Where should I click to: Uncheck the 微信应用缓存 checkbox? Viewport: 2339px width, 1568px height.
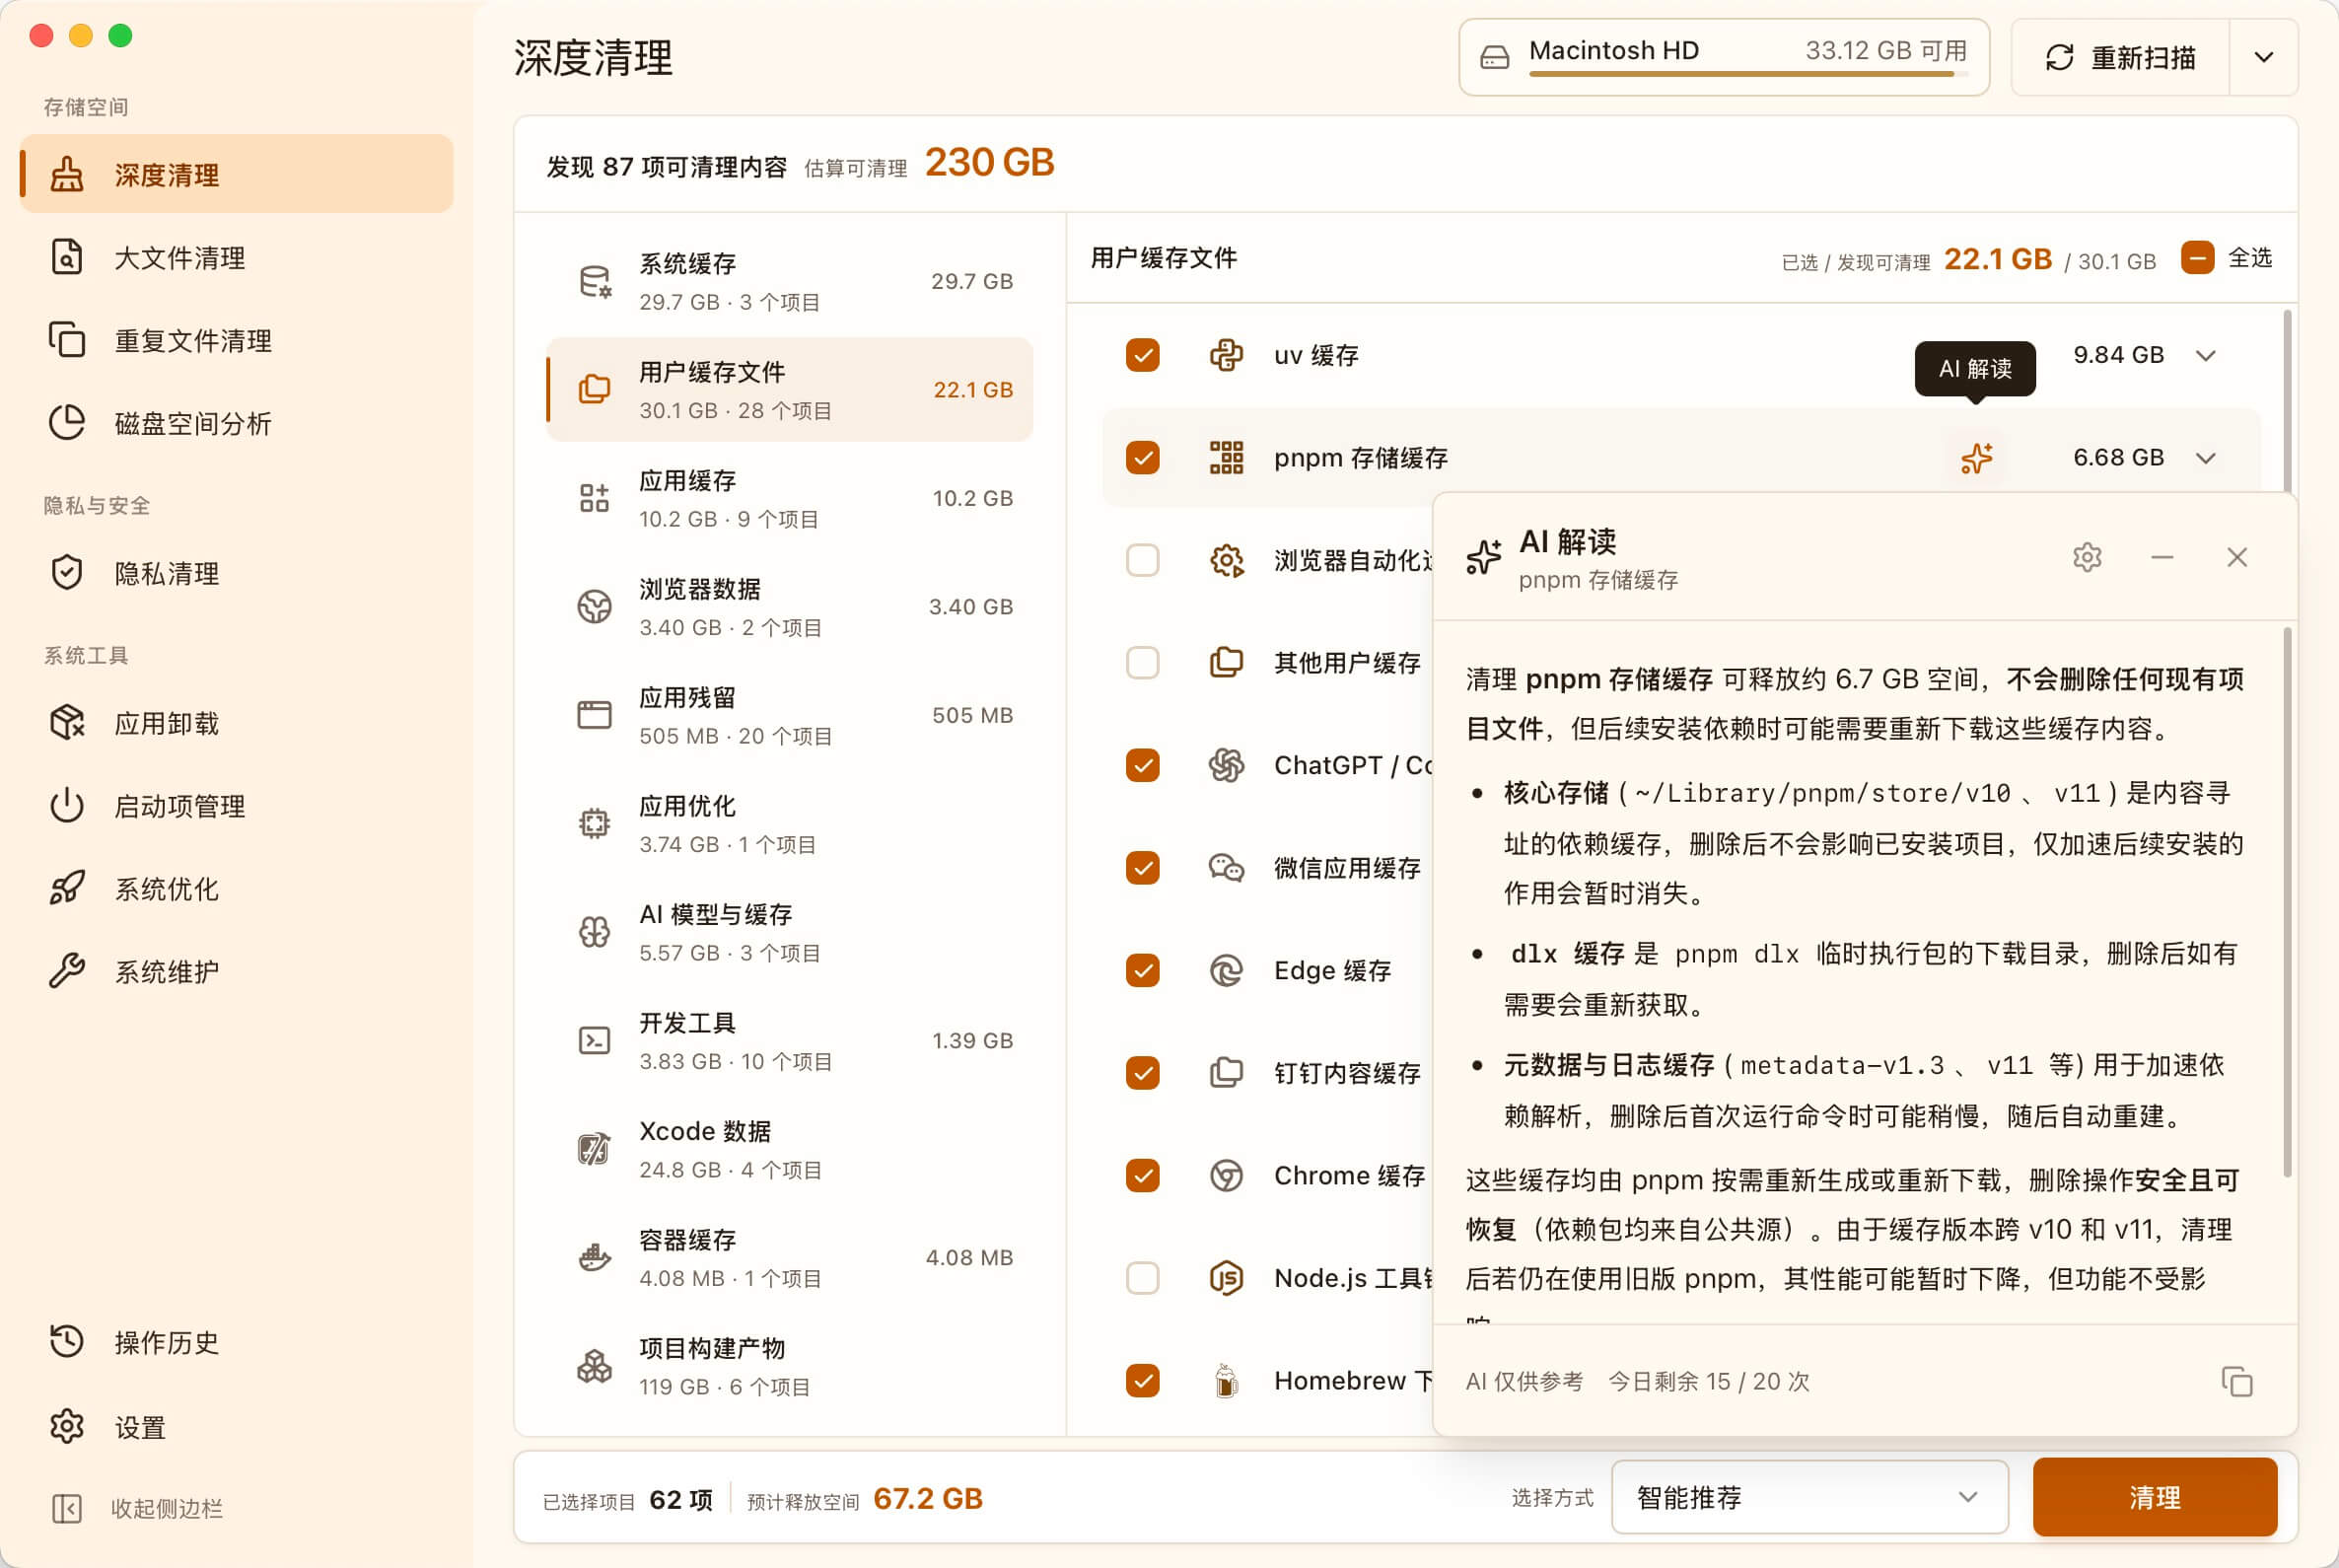[x=1142, y=867]
